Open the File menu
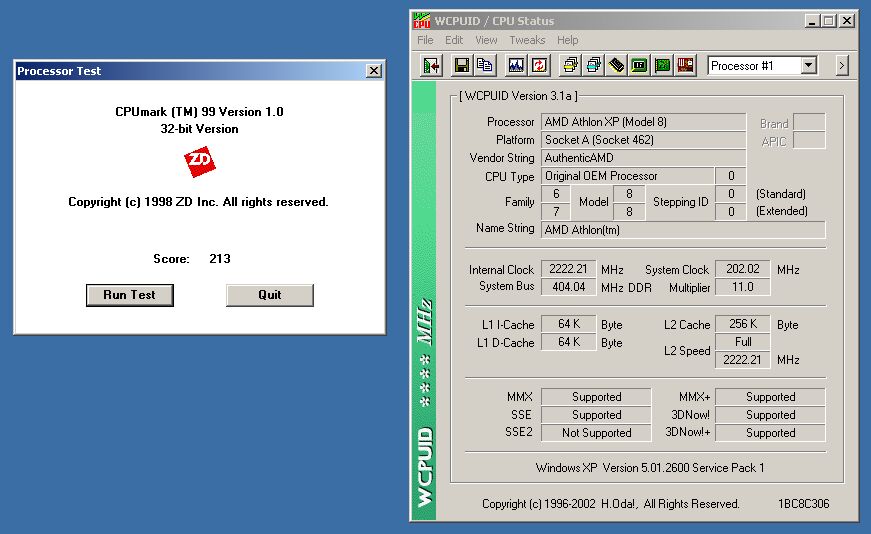871x534 pixels. click(x=425, y=40)
